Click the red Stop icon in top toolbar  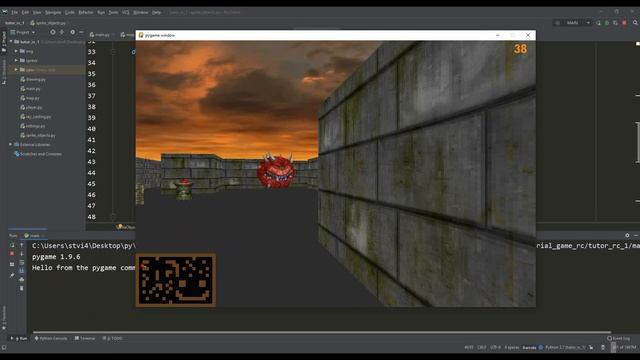(624, 23)
